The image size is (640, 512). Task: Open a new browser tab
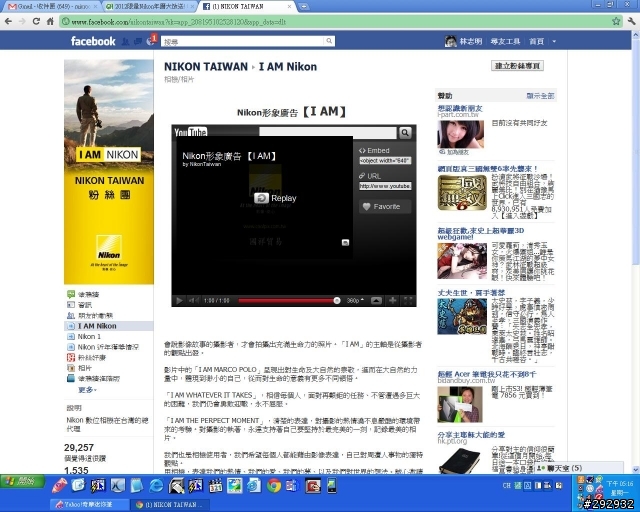point(303,6)
